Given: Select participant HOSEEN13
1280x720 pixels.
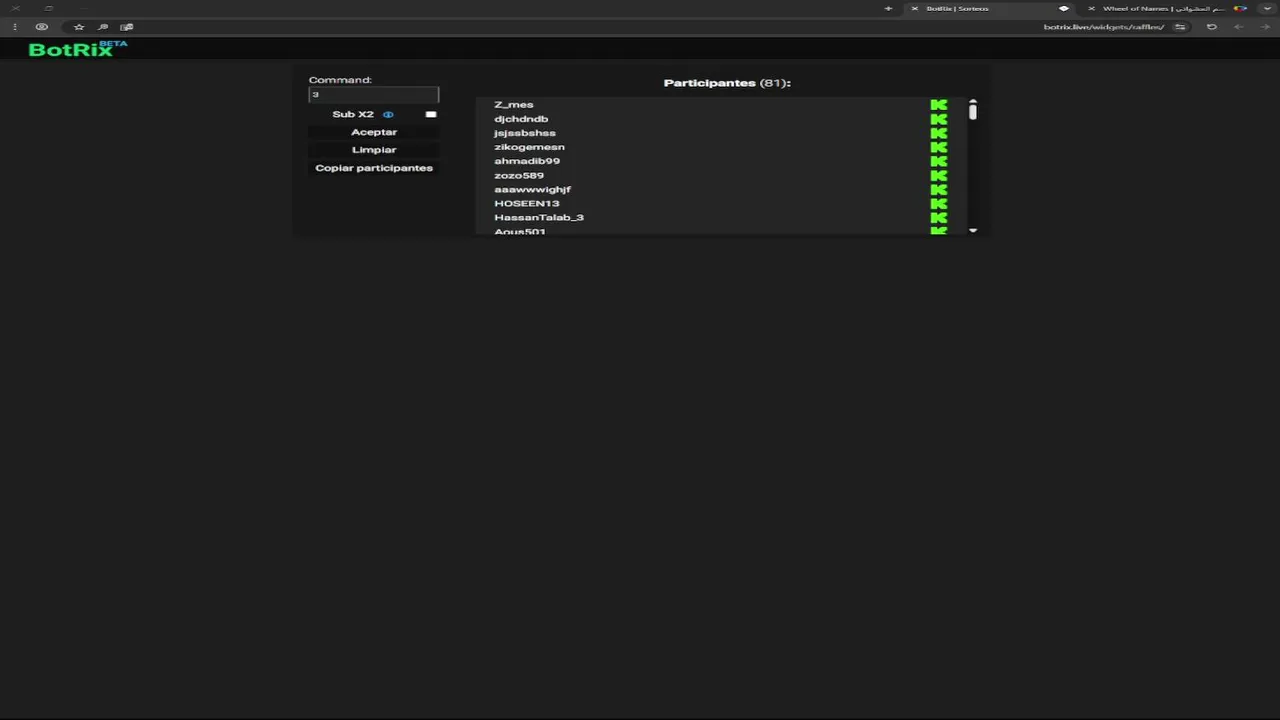Looking at the screenshot, I should tap(527, 203).
